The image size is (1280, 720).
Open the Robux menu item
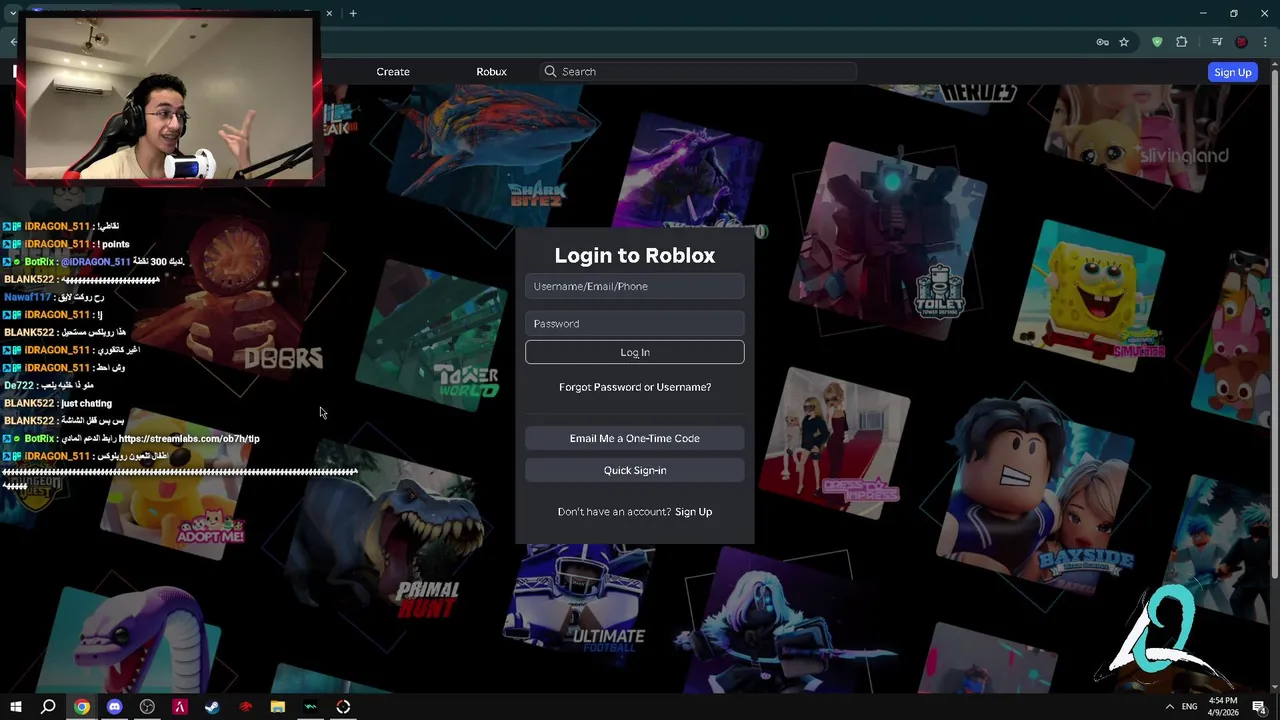(x=491, y=72)
